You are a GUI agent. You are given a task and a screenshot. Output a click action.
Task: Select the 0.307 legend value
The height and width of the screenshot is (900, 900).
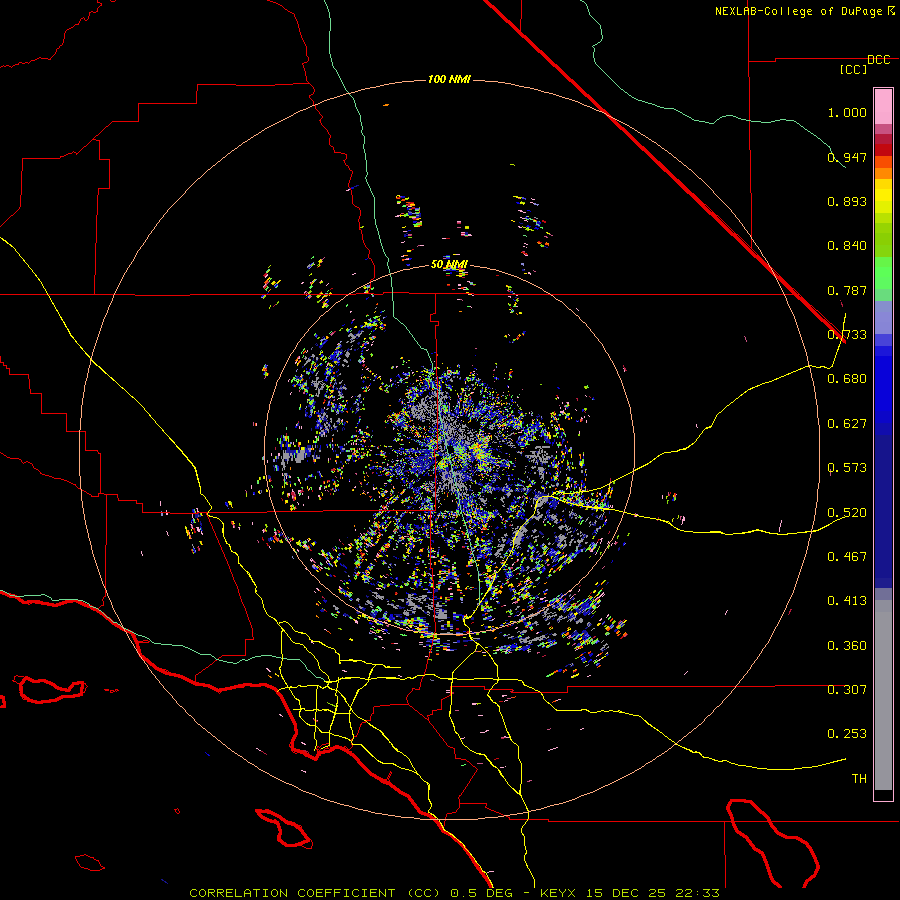[847, 690]
